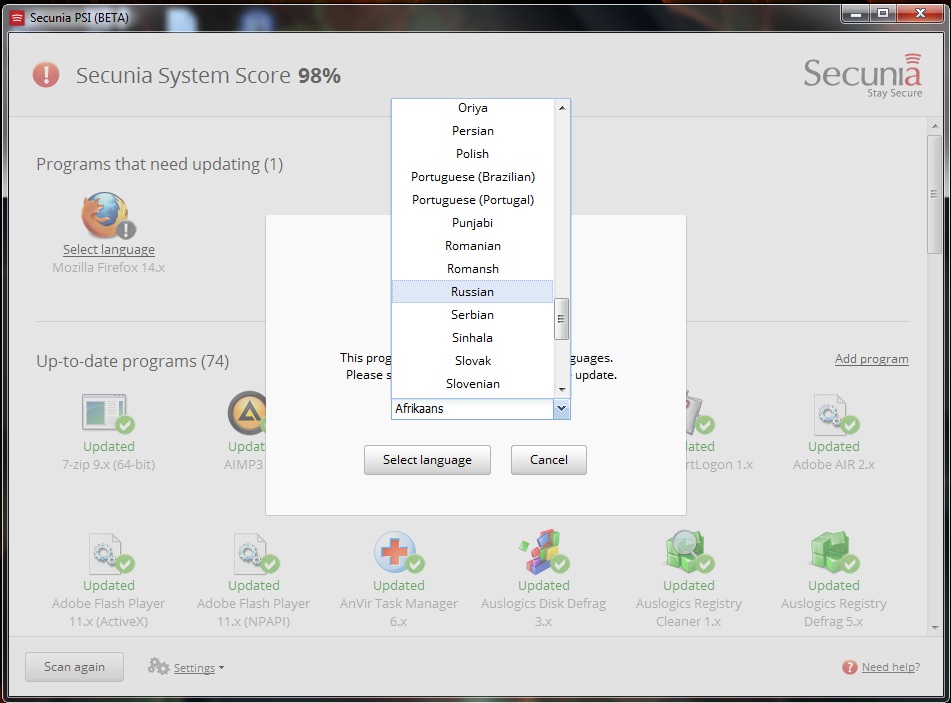Viewport: 951px width, 703px height.
Task: Open the Add program link
Action: pos(872,359)
